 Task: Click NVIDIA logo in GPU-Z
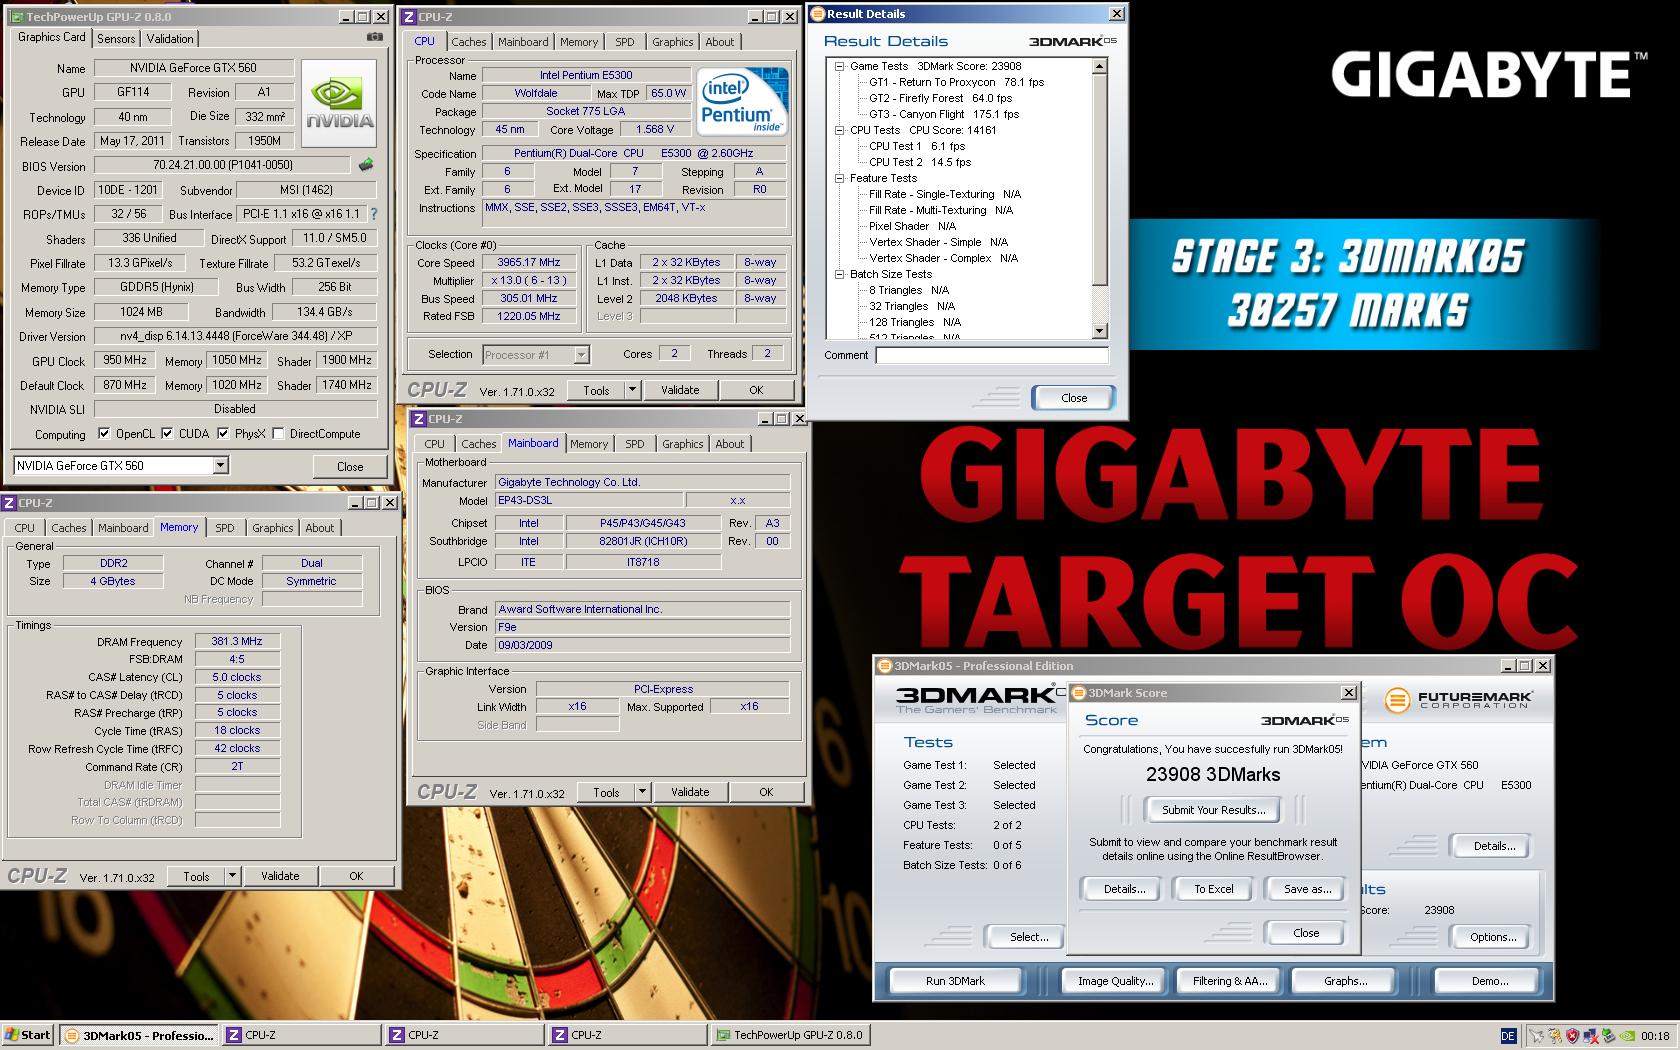point(340,103)
